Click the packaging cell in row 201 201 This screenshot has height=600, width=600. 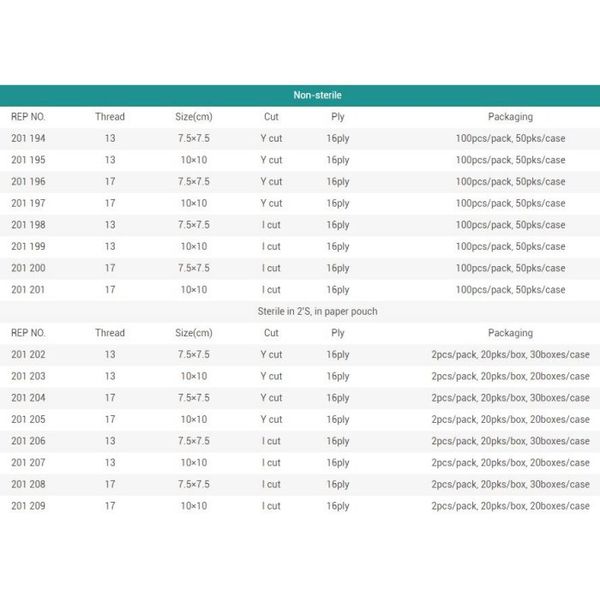coord(510,290)
